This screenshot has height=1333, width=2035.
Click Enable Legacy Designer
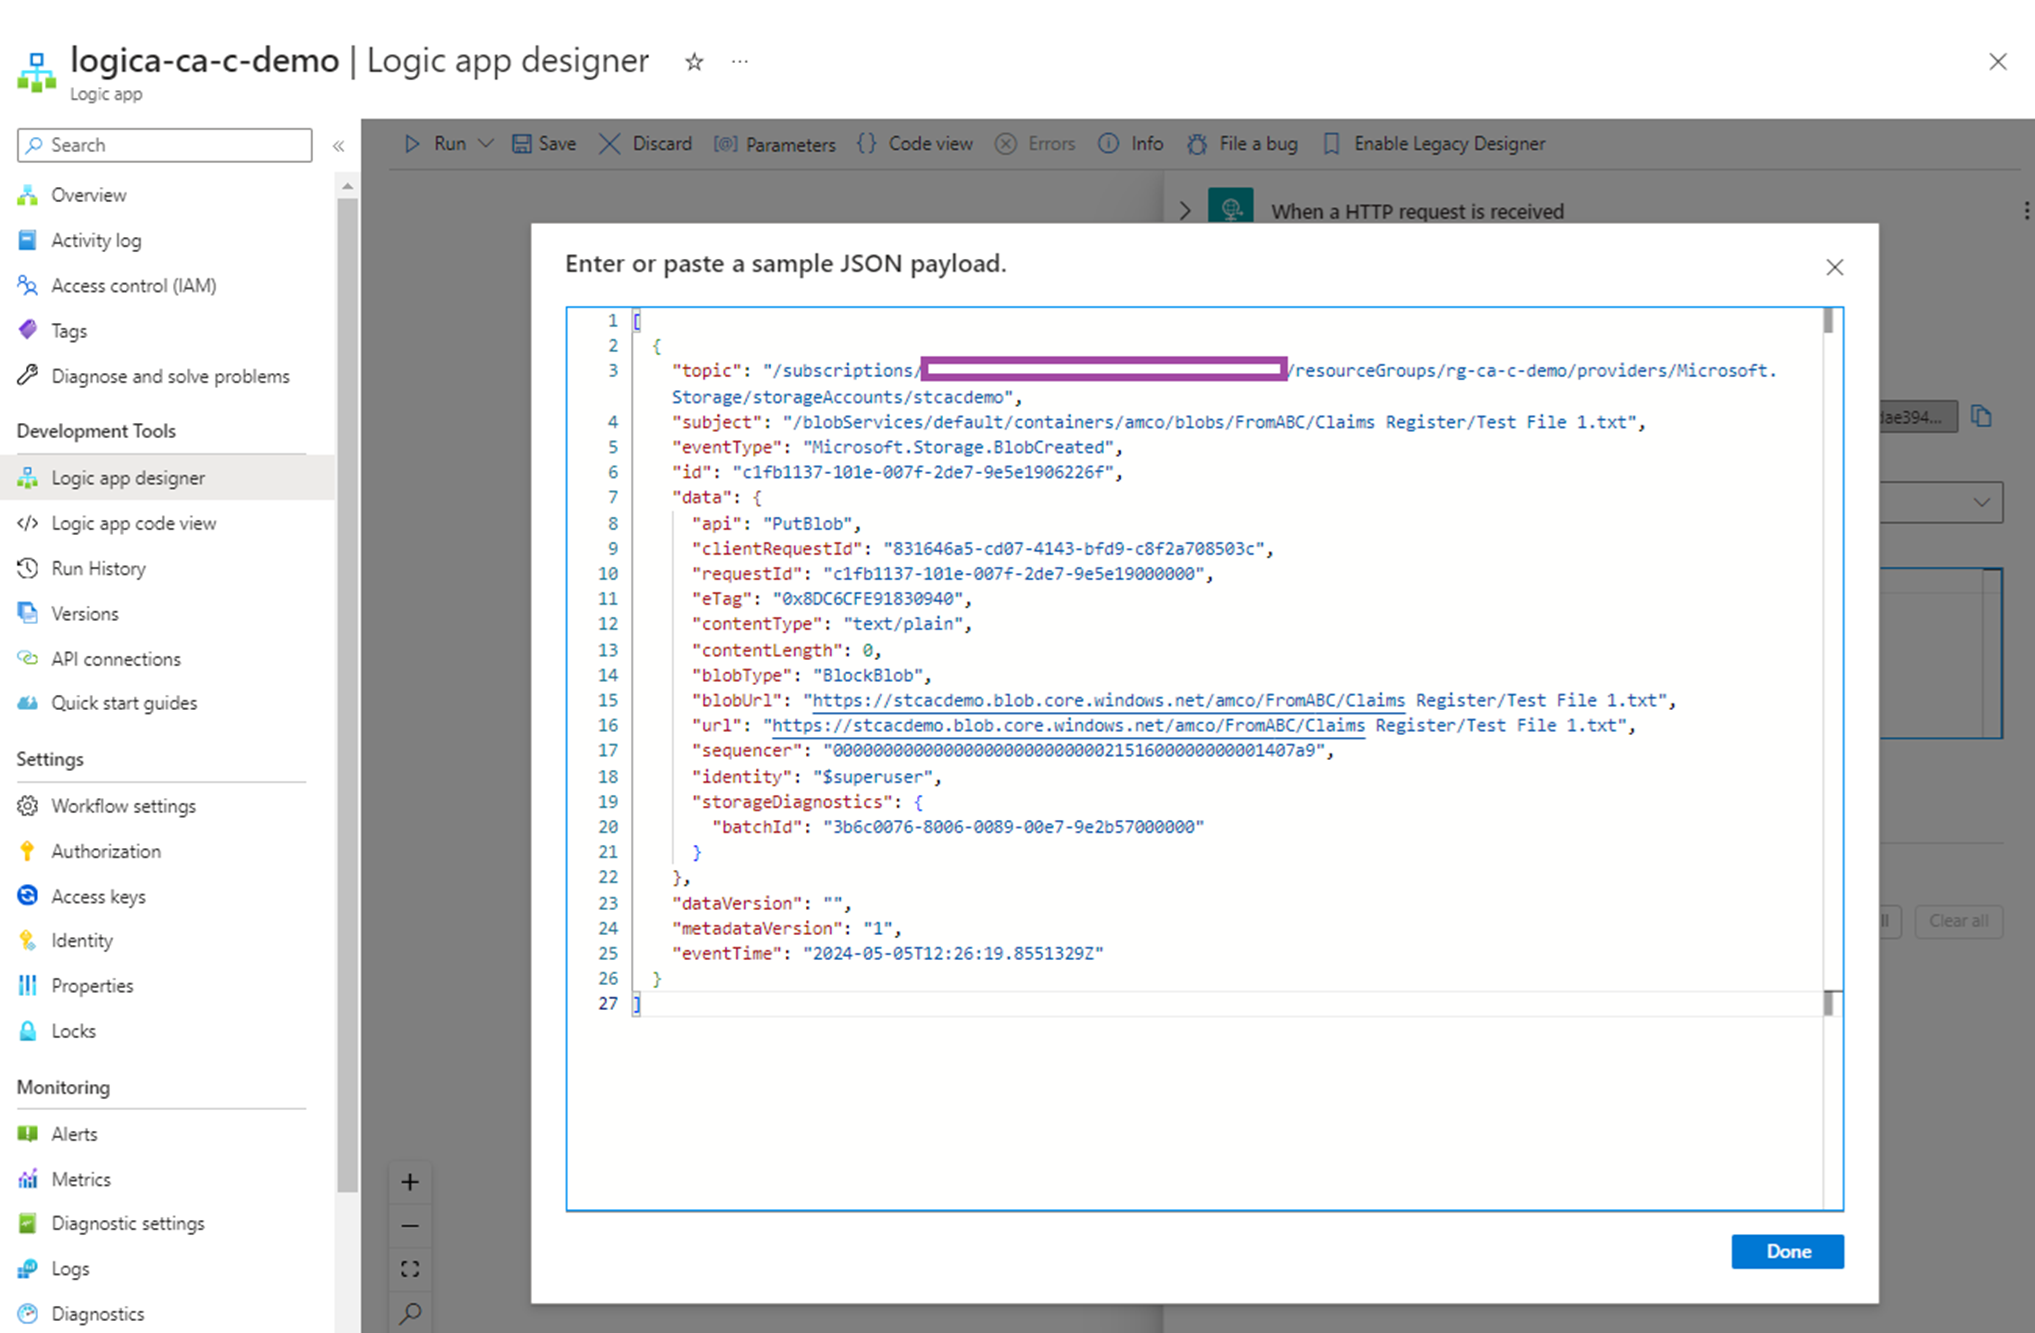(1433, 144)
